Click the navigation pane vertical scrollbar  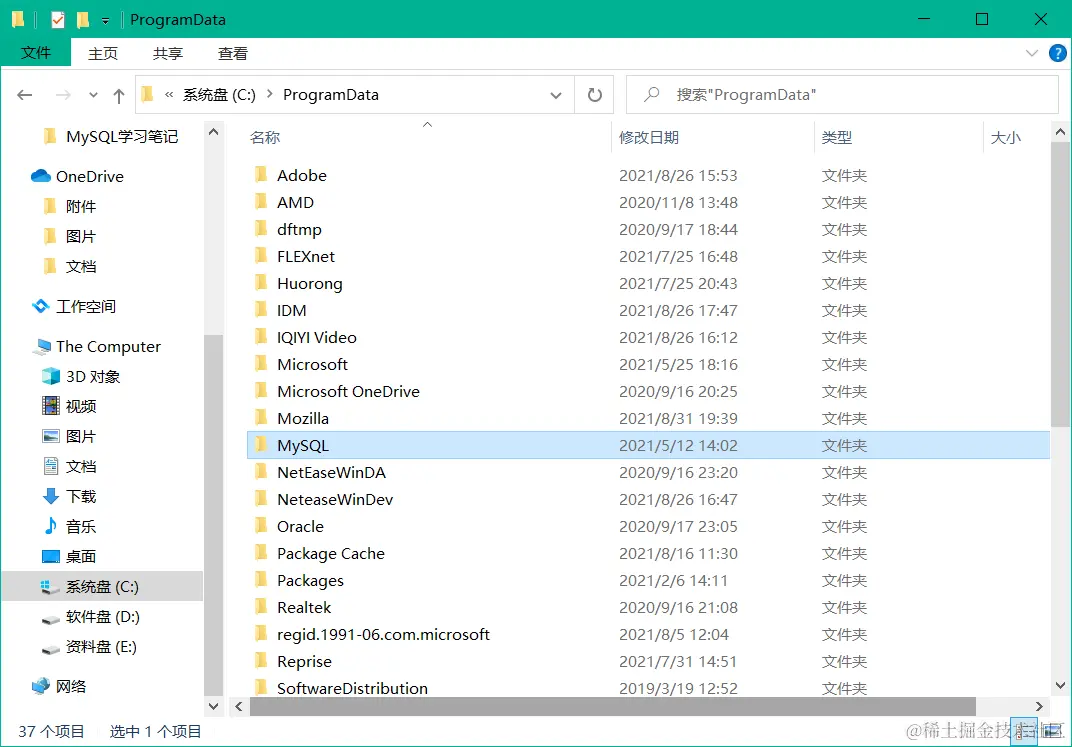click(213, 513)
